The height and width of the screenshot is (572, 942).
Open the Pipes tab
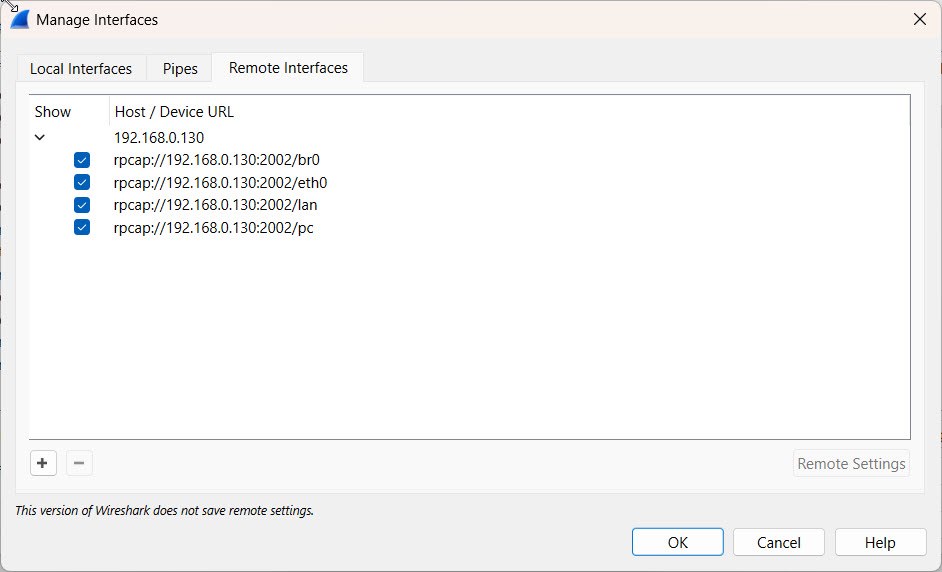(180, 68)
